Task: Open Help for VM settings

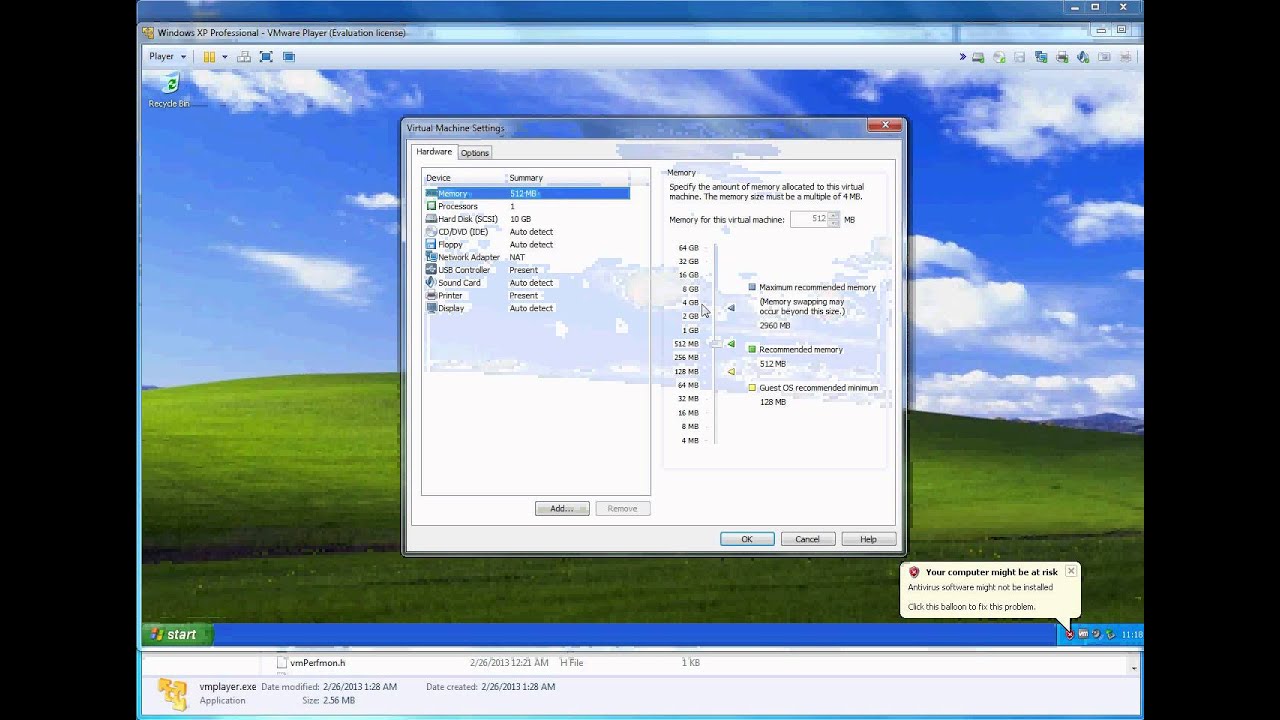Action: (868, 539)
